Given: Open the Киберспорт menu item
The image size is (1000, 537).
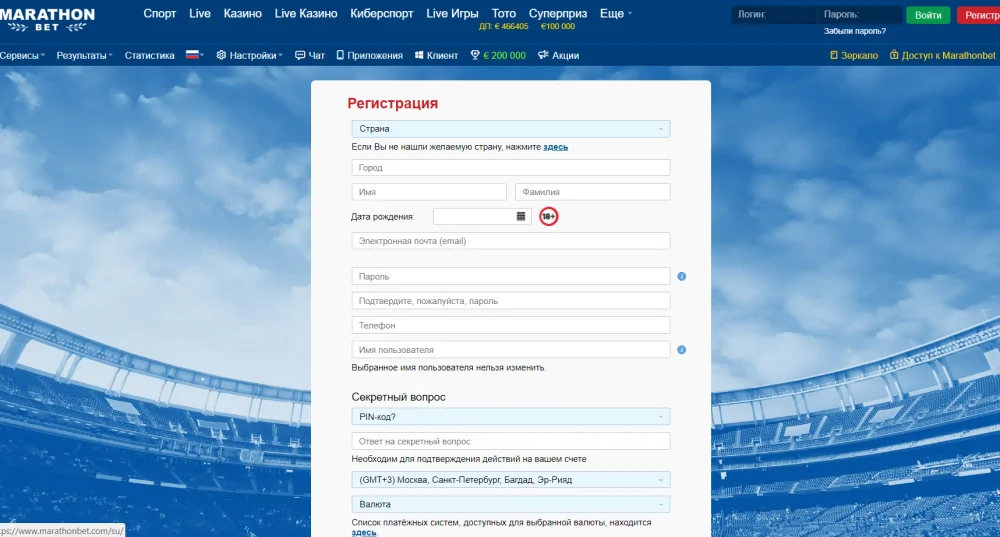Looking at the screenshot, I should (382, 14).
